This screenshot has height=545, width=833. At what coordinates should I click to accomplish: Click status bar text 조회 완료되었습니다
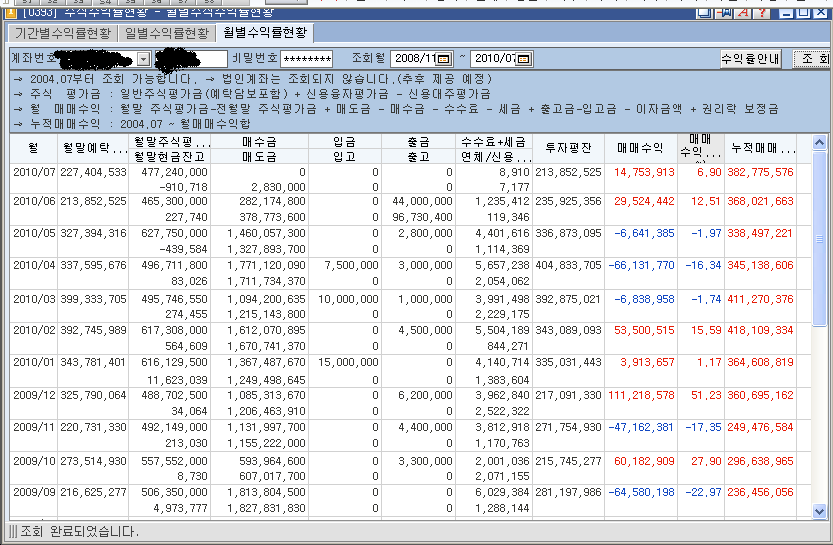click(79, 531)
